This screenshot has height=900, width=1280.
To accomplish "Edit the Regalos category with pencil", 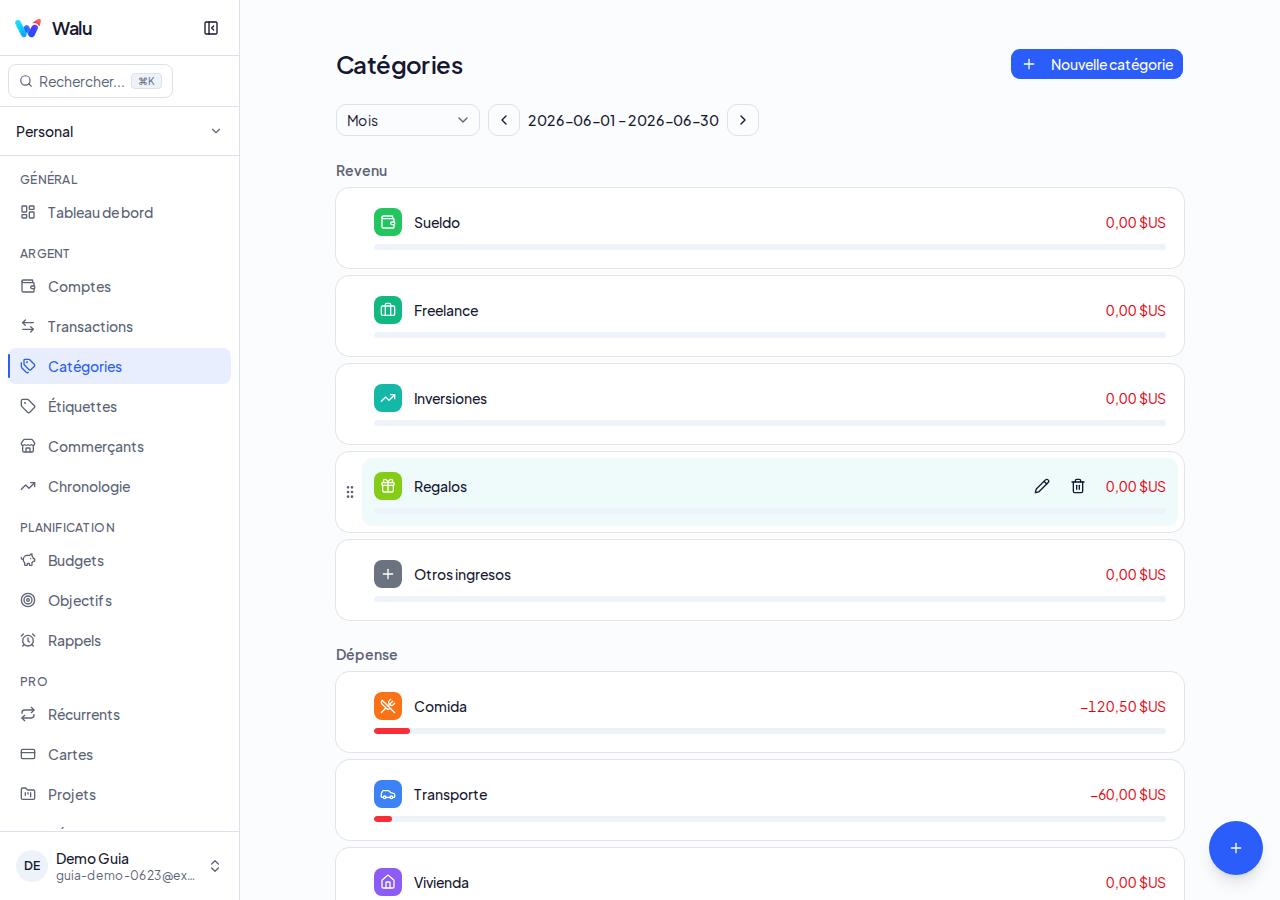I will 1042,486.
